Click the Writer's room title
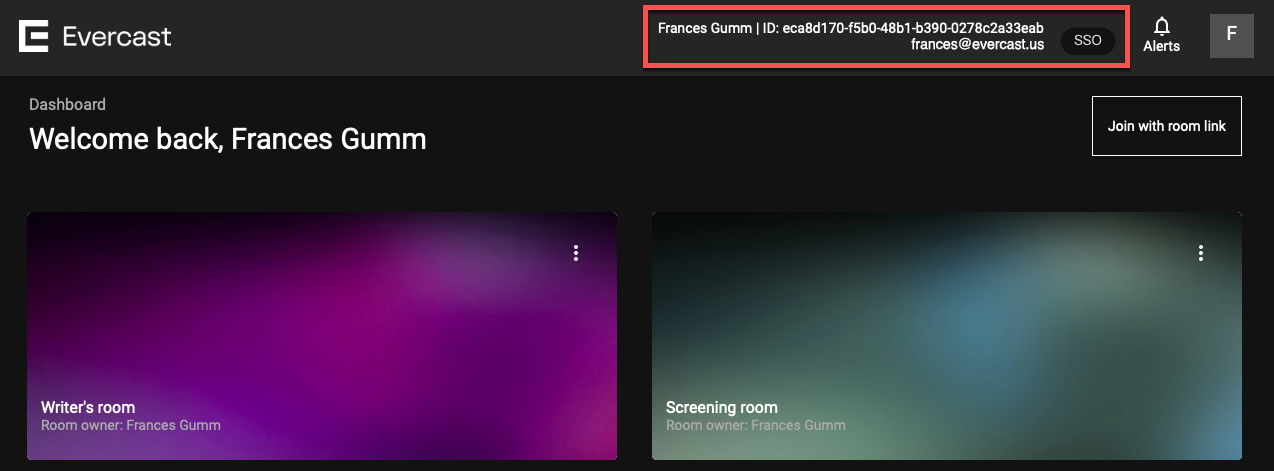This screenshot has width=1274, height=471. 88,407
